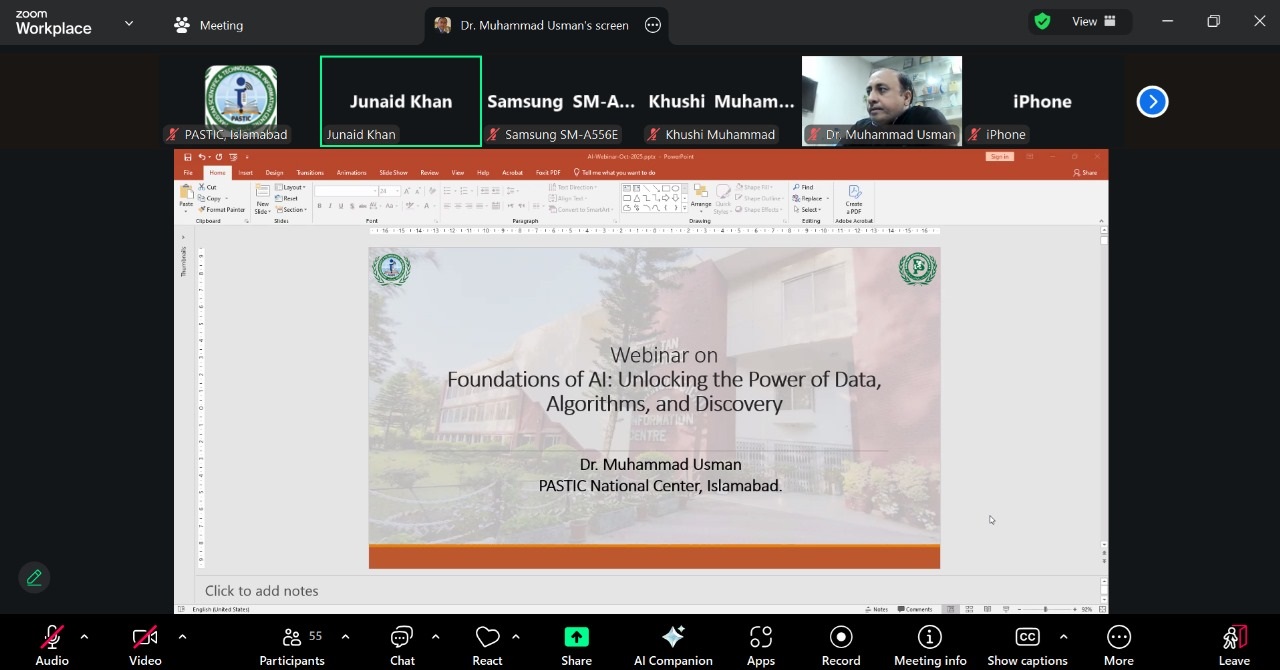
Task: Toggle italic formatting
Action: click(330, 205)
